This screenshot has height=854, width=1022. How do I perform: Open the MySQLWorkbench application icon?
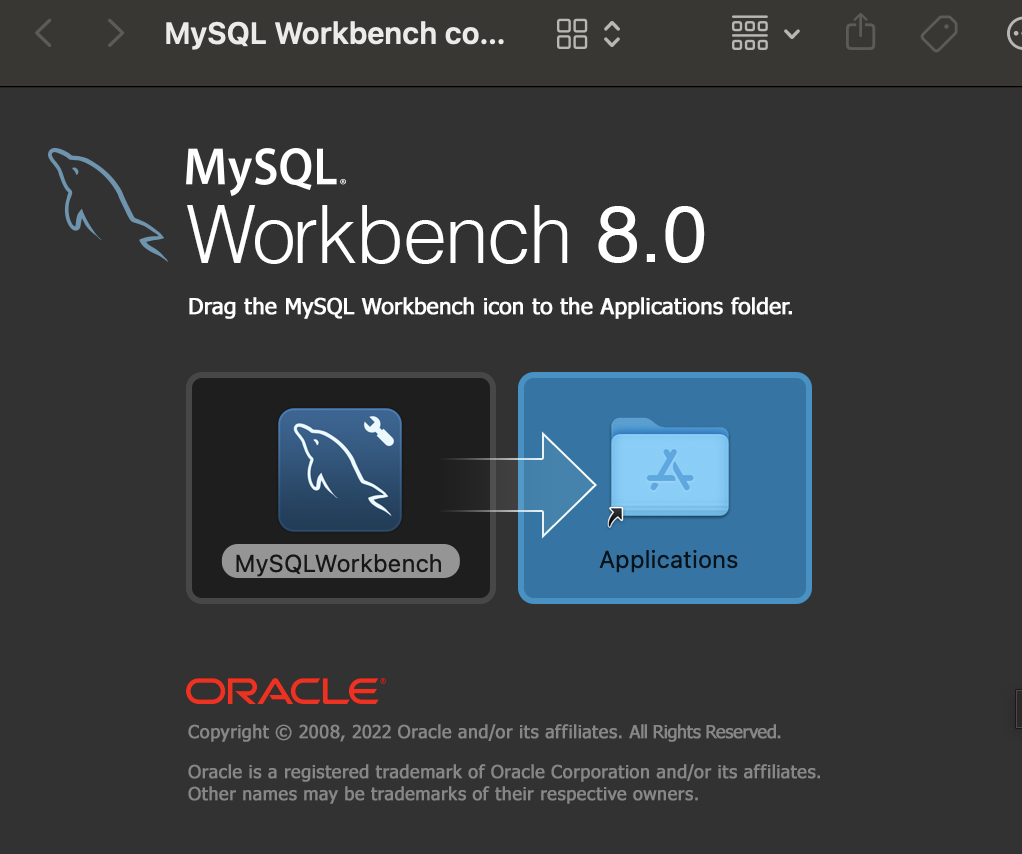coord(339,468)
